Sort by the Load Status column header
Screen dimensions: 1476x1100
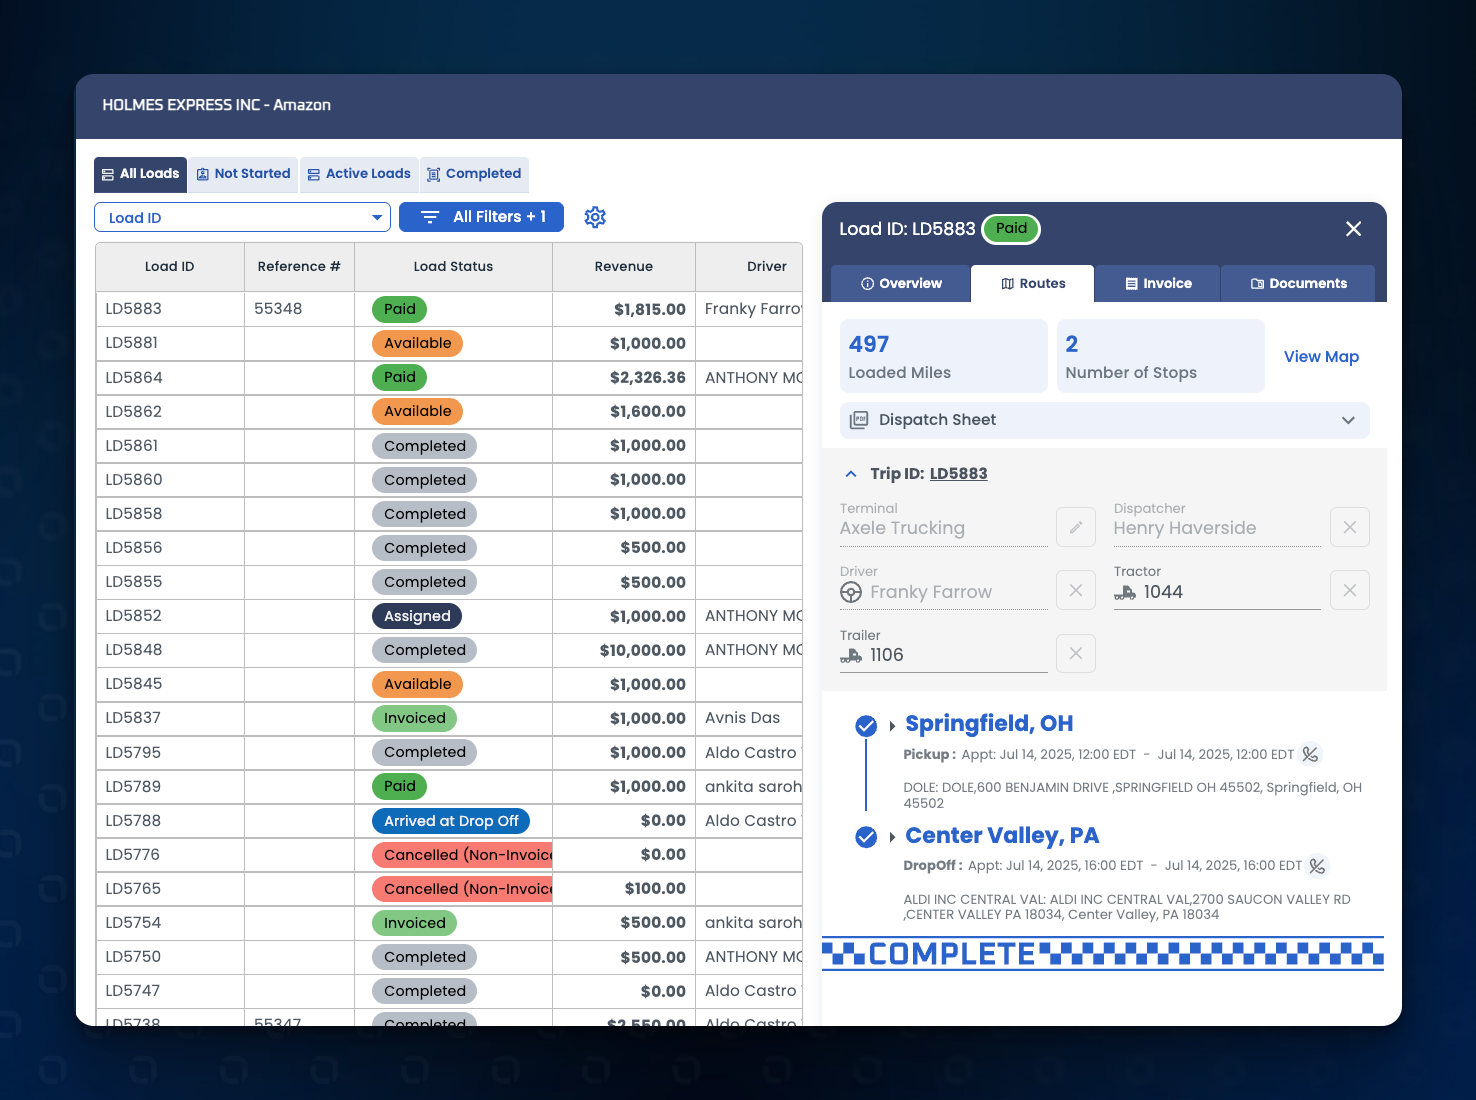pos(453,266)
